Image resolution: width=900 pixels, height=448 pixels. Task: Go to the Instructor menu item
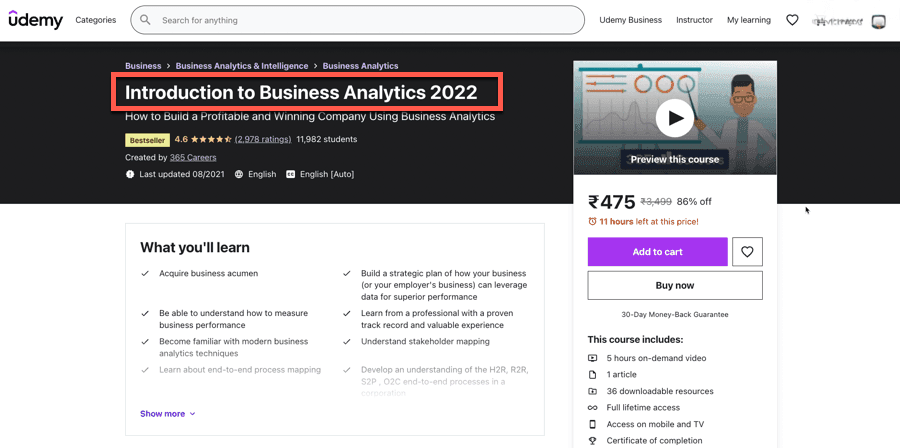pos(694,20)
